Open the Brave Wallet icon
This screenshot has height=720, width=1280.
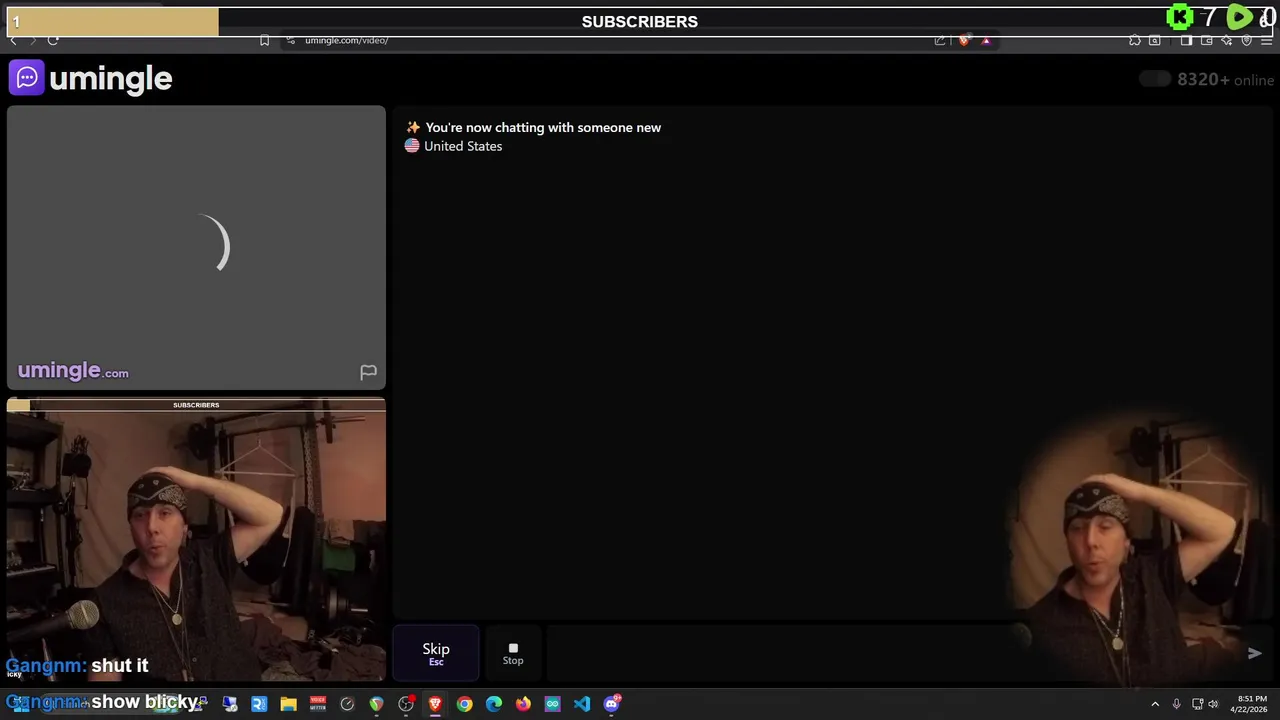1207,40
